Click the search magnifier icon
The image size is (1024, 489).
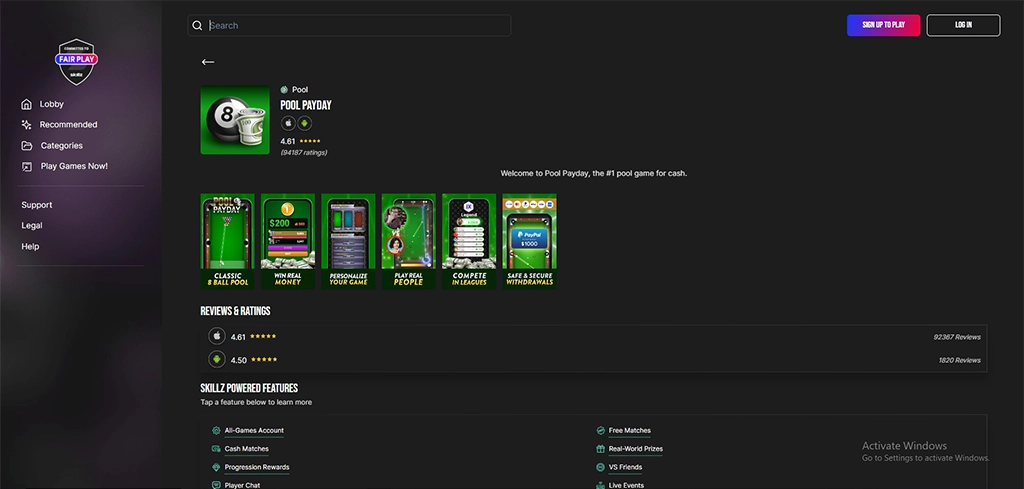[x=197, y=25]
